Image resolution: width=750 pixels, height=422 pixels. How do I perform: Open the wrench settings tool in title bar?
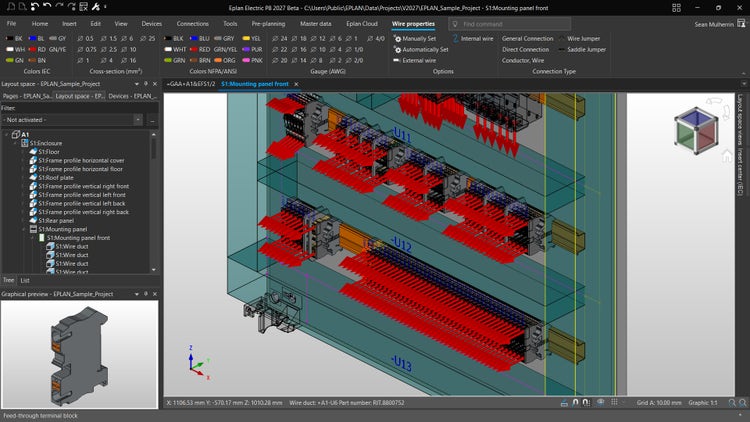[96, 7]
